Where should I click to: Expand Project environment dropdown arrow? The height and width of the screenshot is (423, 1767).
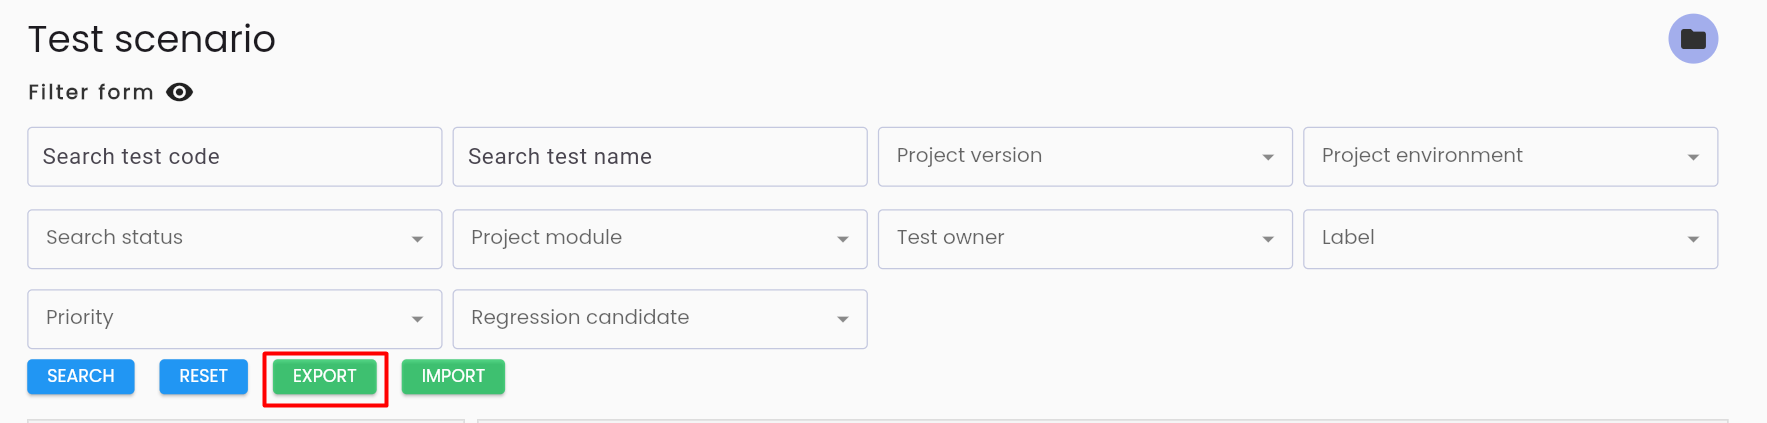(x=1693, y=157)
